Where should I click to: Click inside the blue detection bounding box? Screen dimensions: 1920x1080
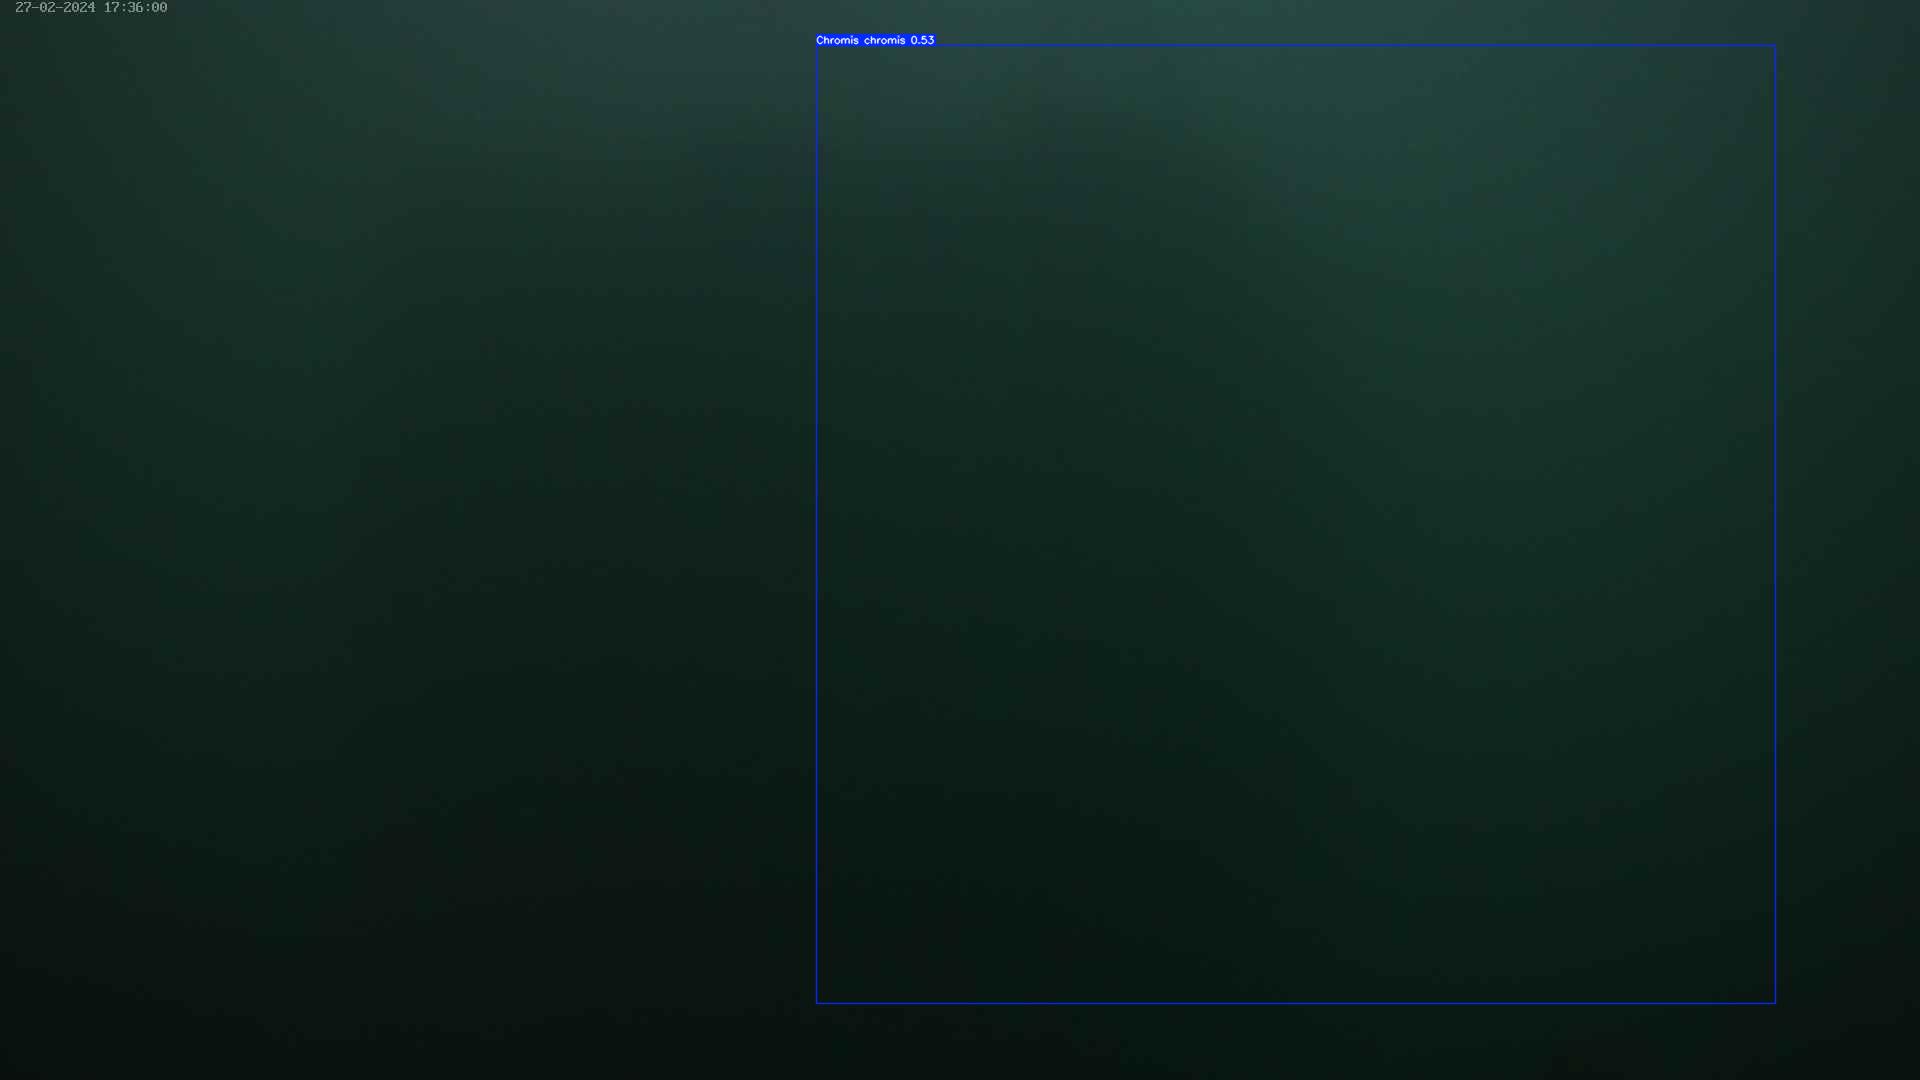[1295, 525]
